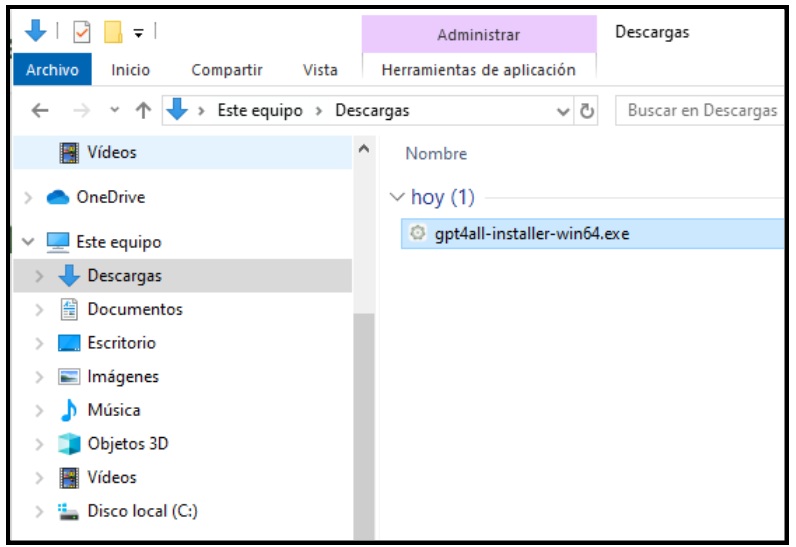
Task: Open the Compartir ribbon tab
Action: tap(227, 70)
